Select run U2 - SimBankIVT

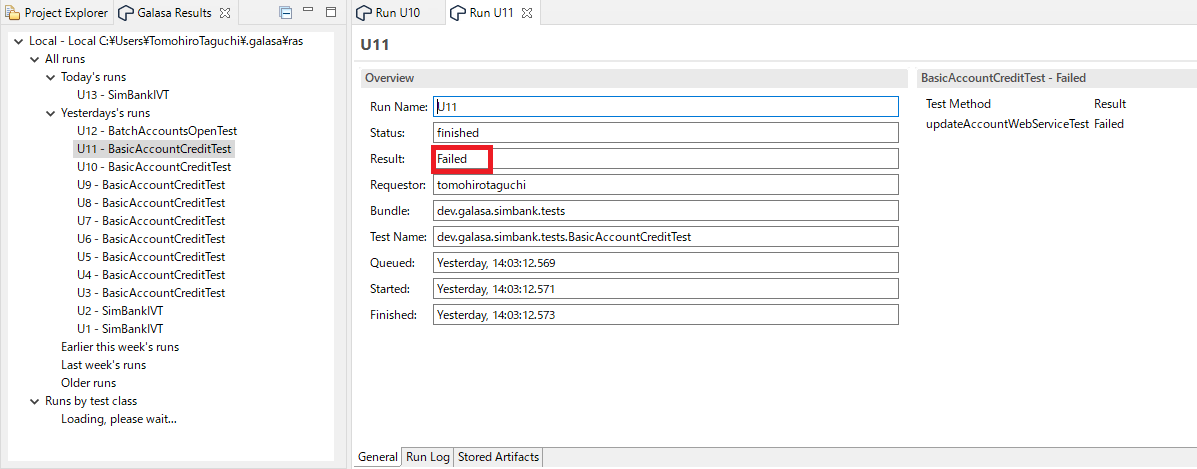[120, 311]
